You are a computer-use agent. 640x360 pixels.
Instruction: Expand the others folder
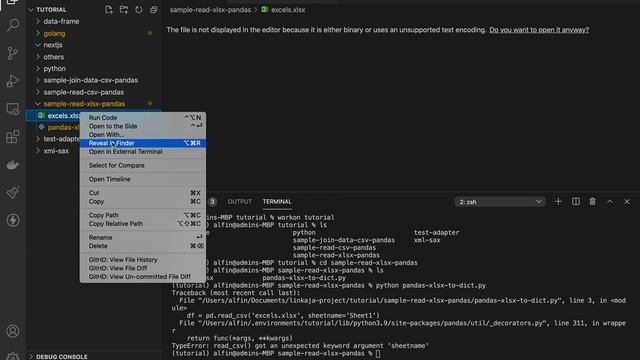coord(93,57)
